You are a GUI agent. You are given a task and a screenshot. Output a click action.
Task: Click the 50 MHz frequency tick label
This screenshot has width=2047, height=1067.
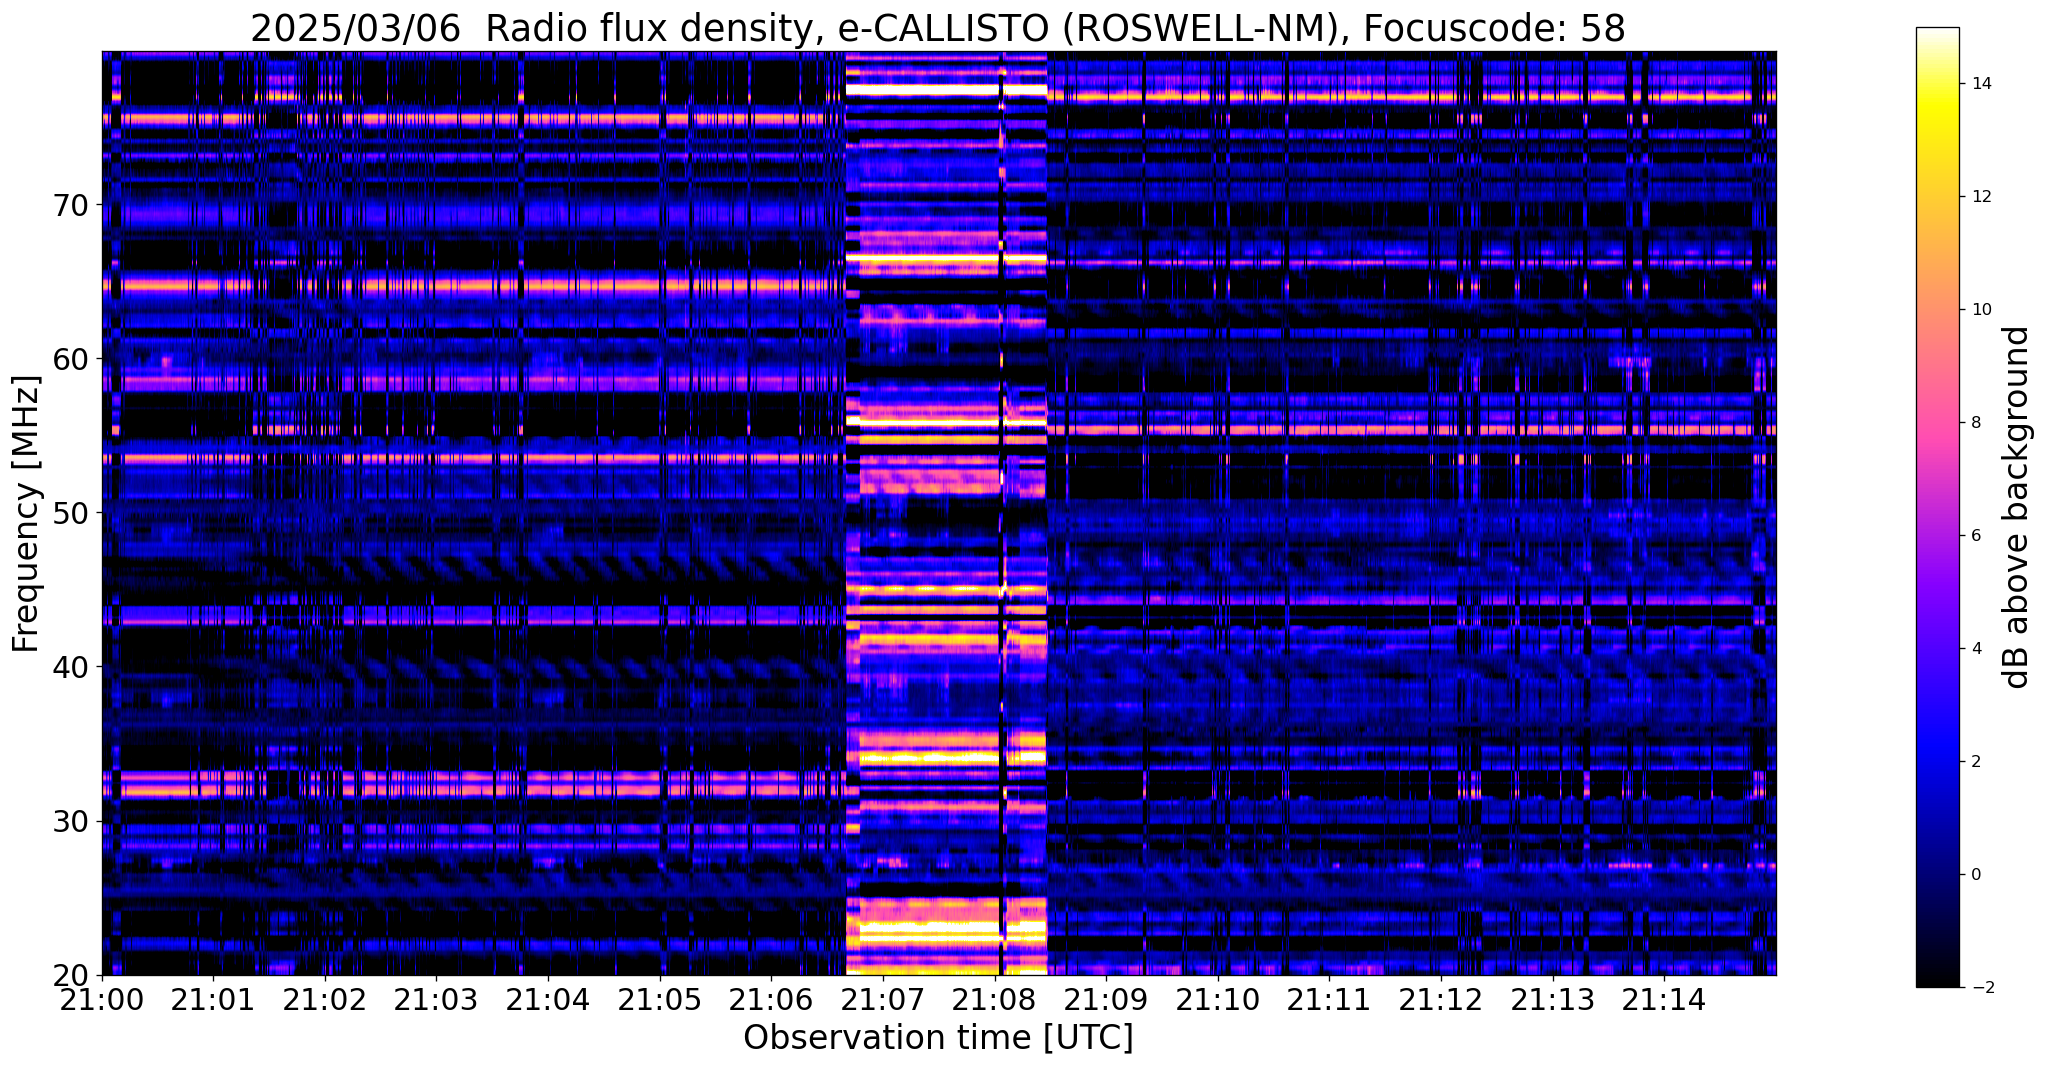coord(69,513)
